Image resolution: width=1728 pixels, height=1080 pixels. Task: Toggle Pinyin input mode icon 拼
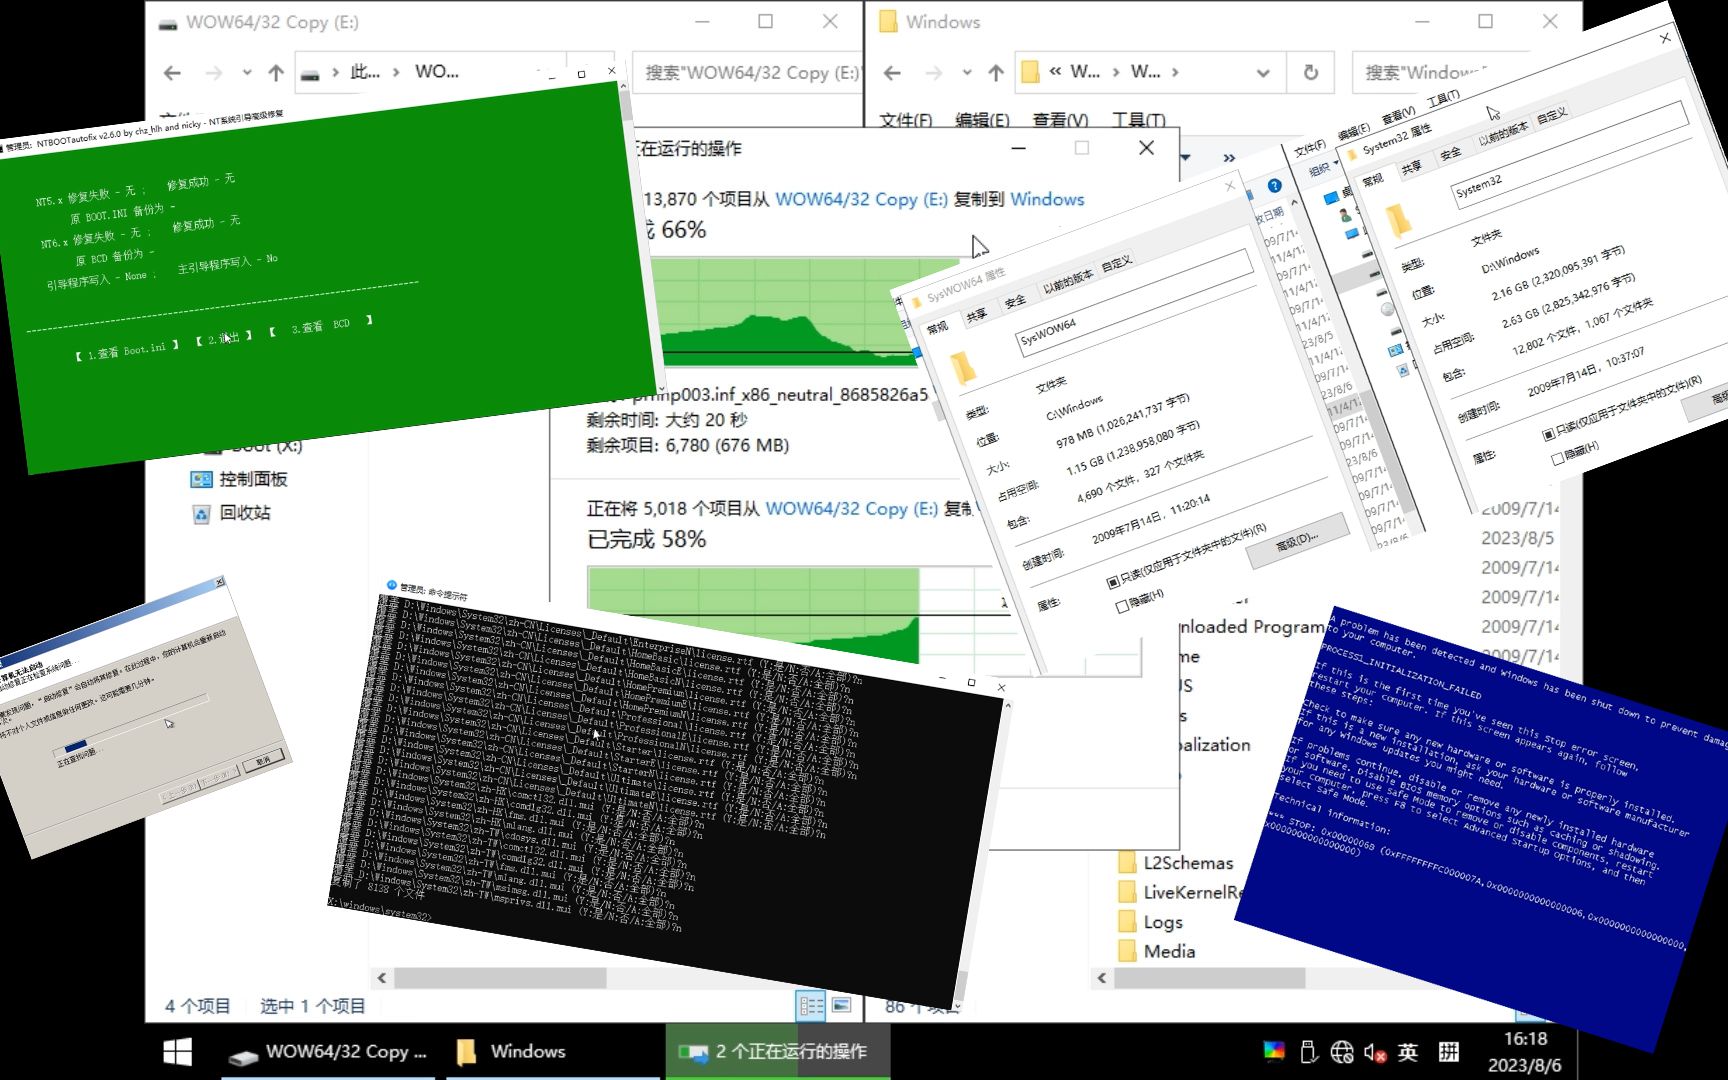pyautogui.click(x=1448, y=1051)
